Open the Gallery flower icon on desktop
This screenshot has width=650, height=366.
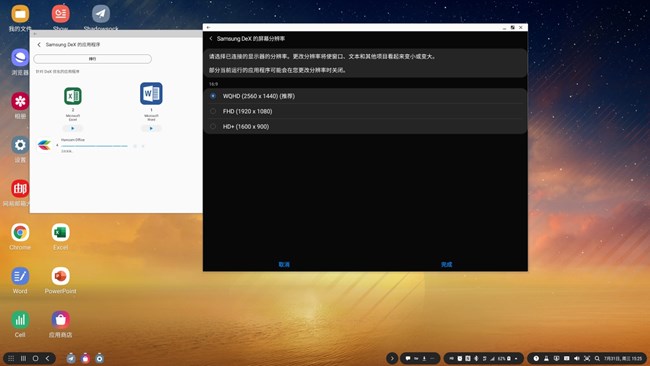(x=20, y=102)
